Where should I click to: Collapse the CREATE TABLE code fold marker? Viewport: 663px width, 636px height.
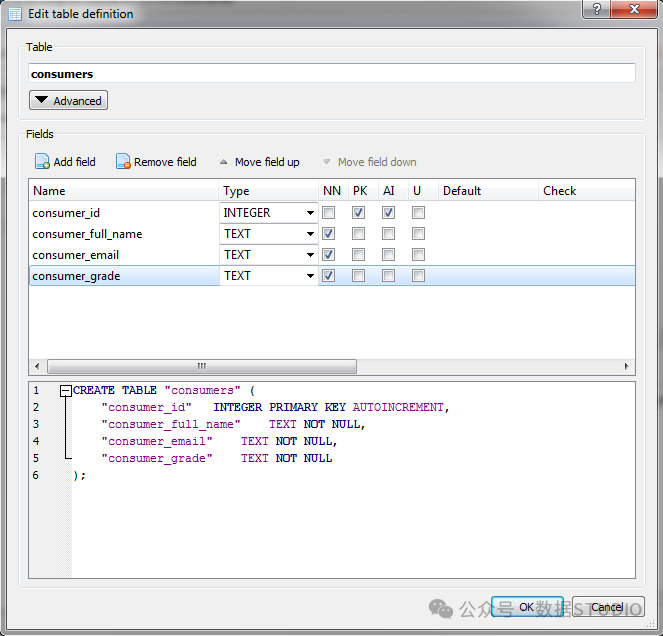coord(66,390)
